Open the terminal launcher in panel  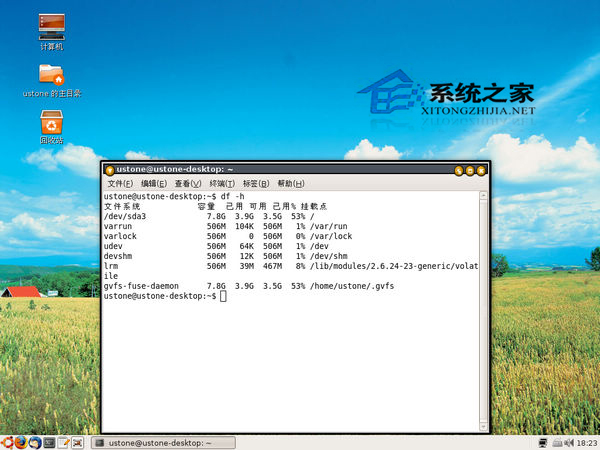49,442
